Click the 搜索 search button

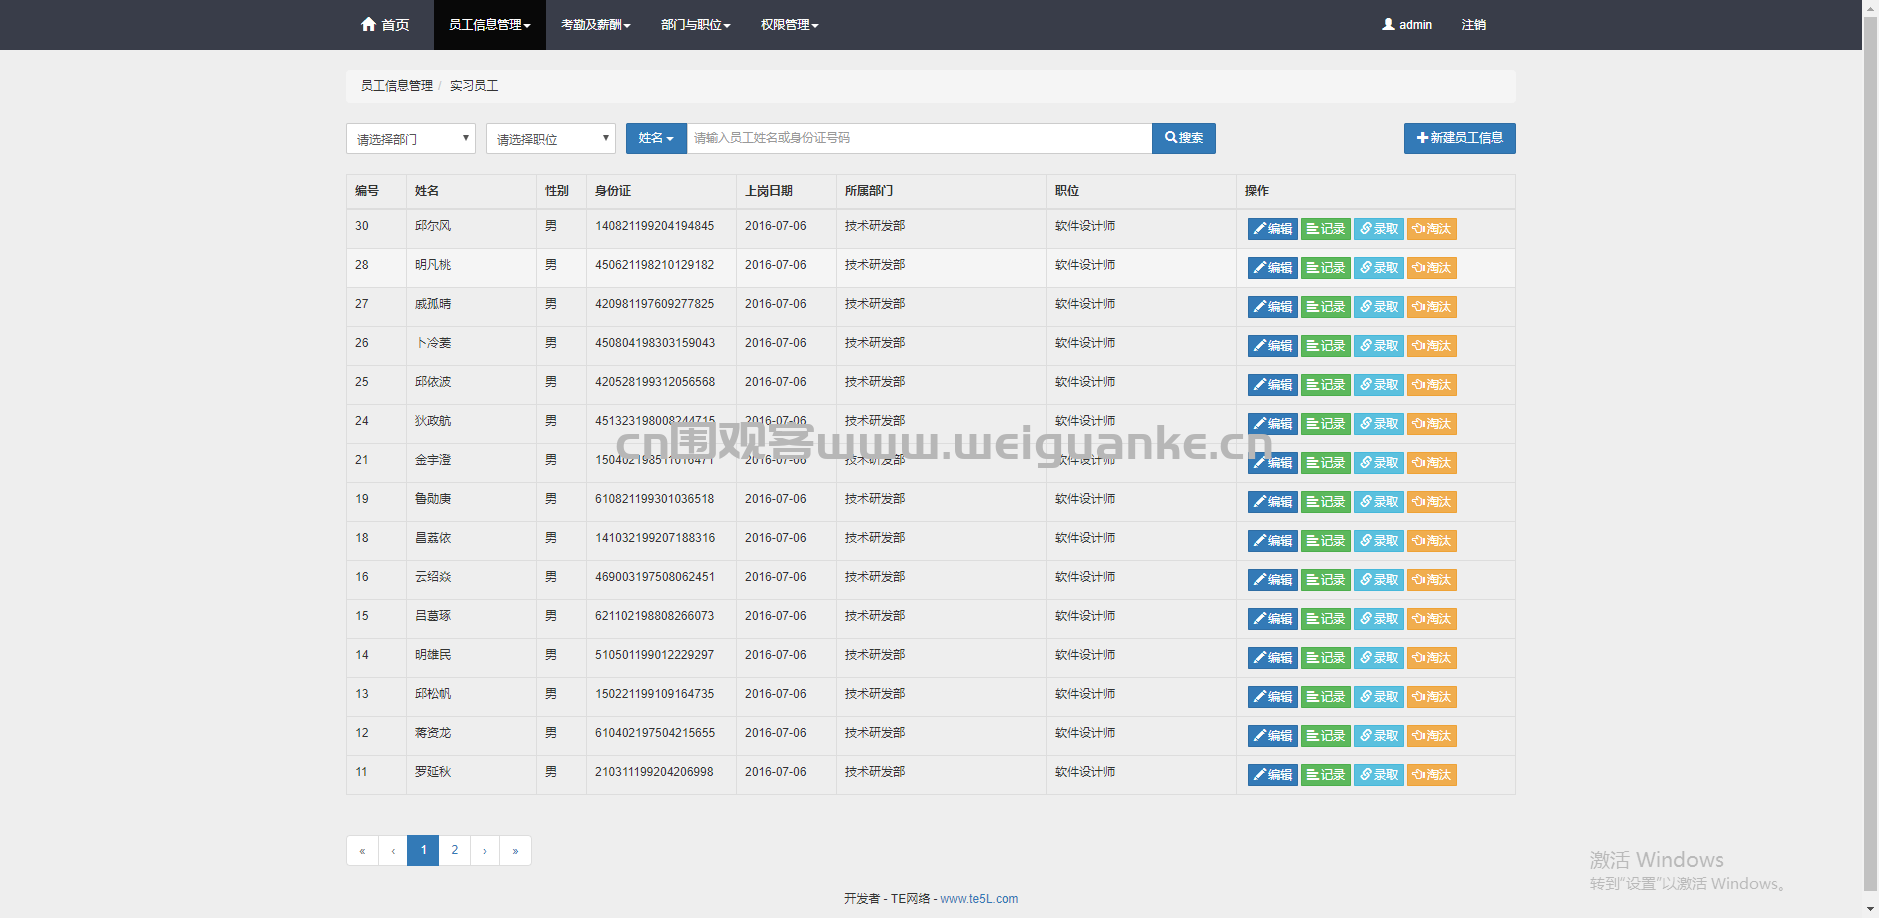(1184, 138)
